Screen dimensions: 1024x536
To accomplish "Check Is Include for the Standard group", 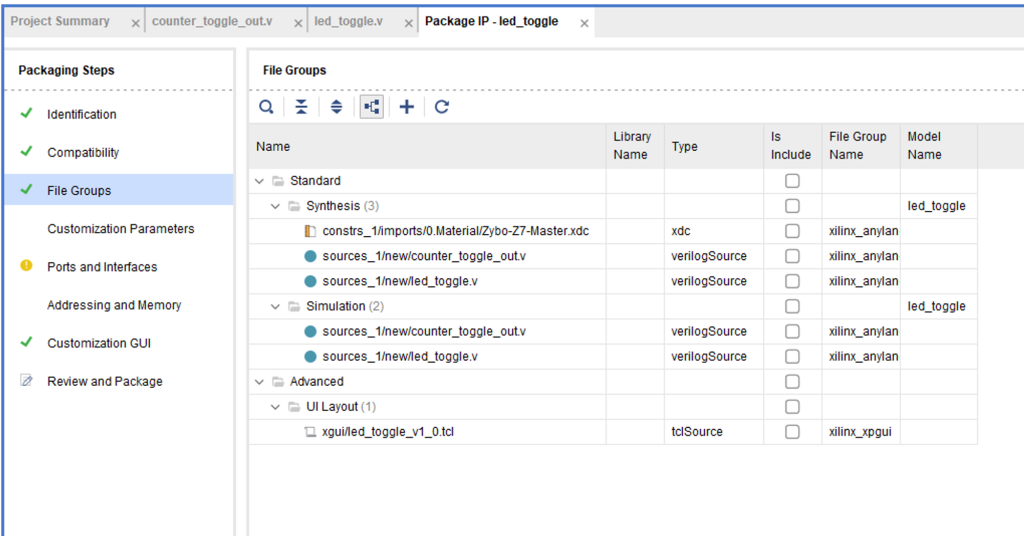I will point(792,181).
